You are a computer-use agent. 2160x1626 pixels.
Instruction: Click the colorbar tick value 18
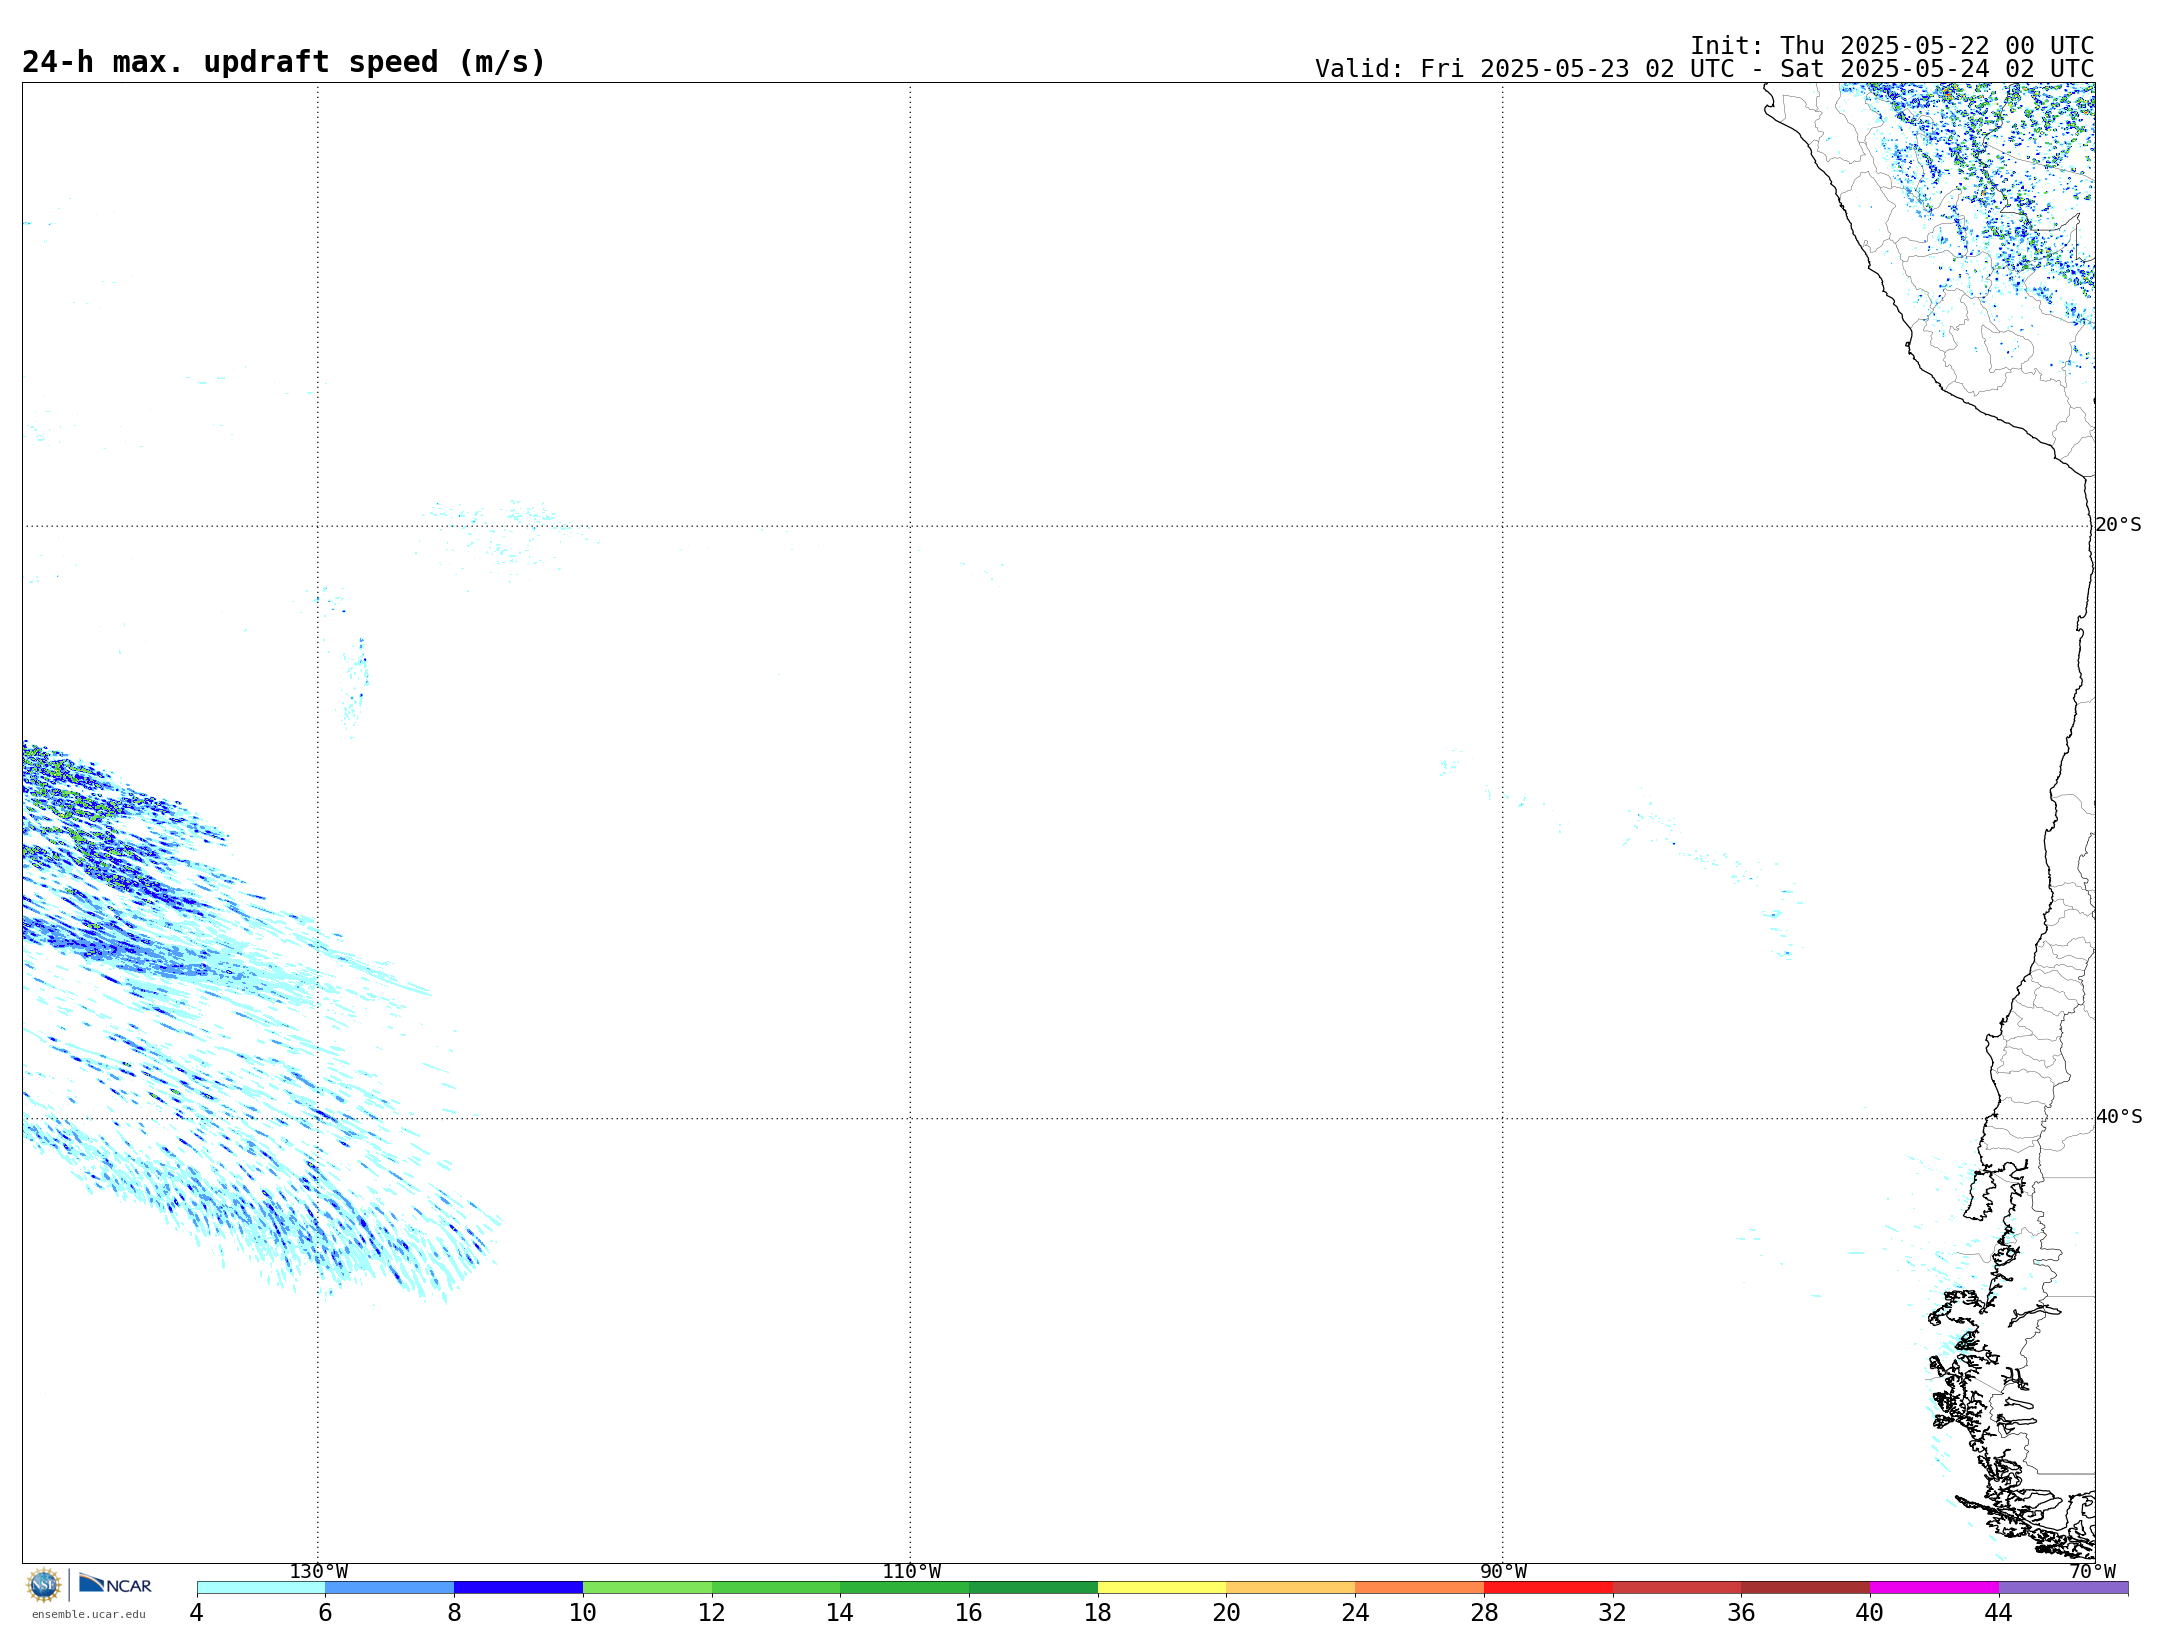point(1098,1613)
